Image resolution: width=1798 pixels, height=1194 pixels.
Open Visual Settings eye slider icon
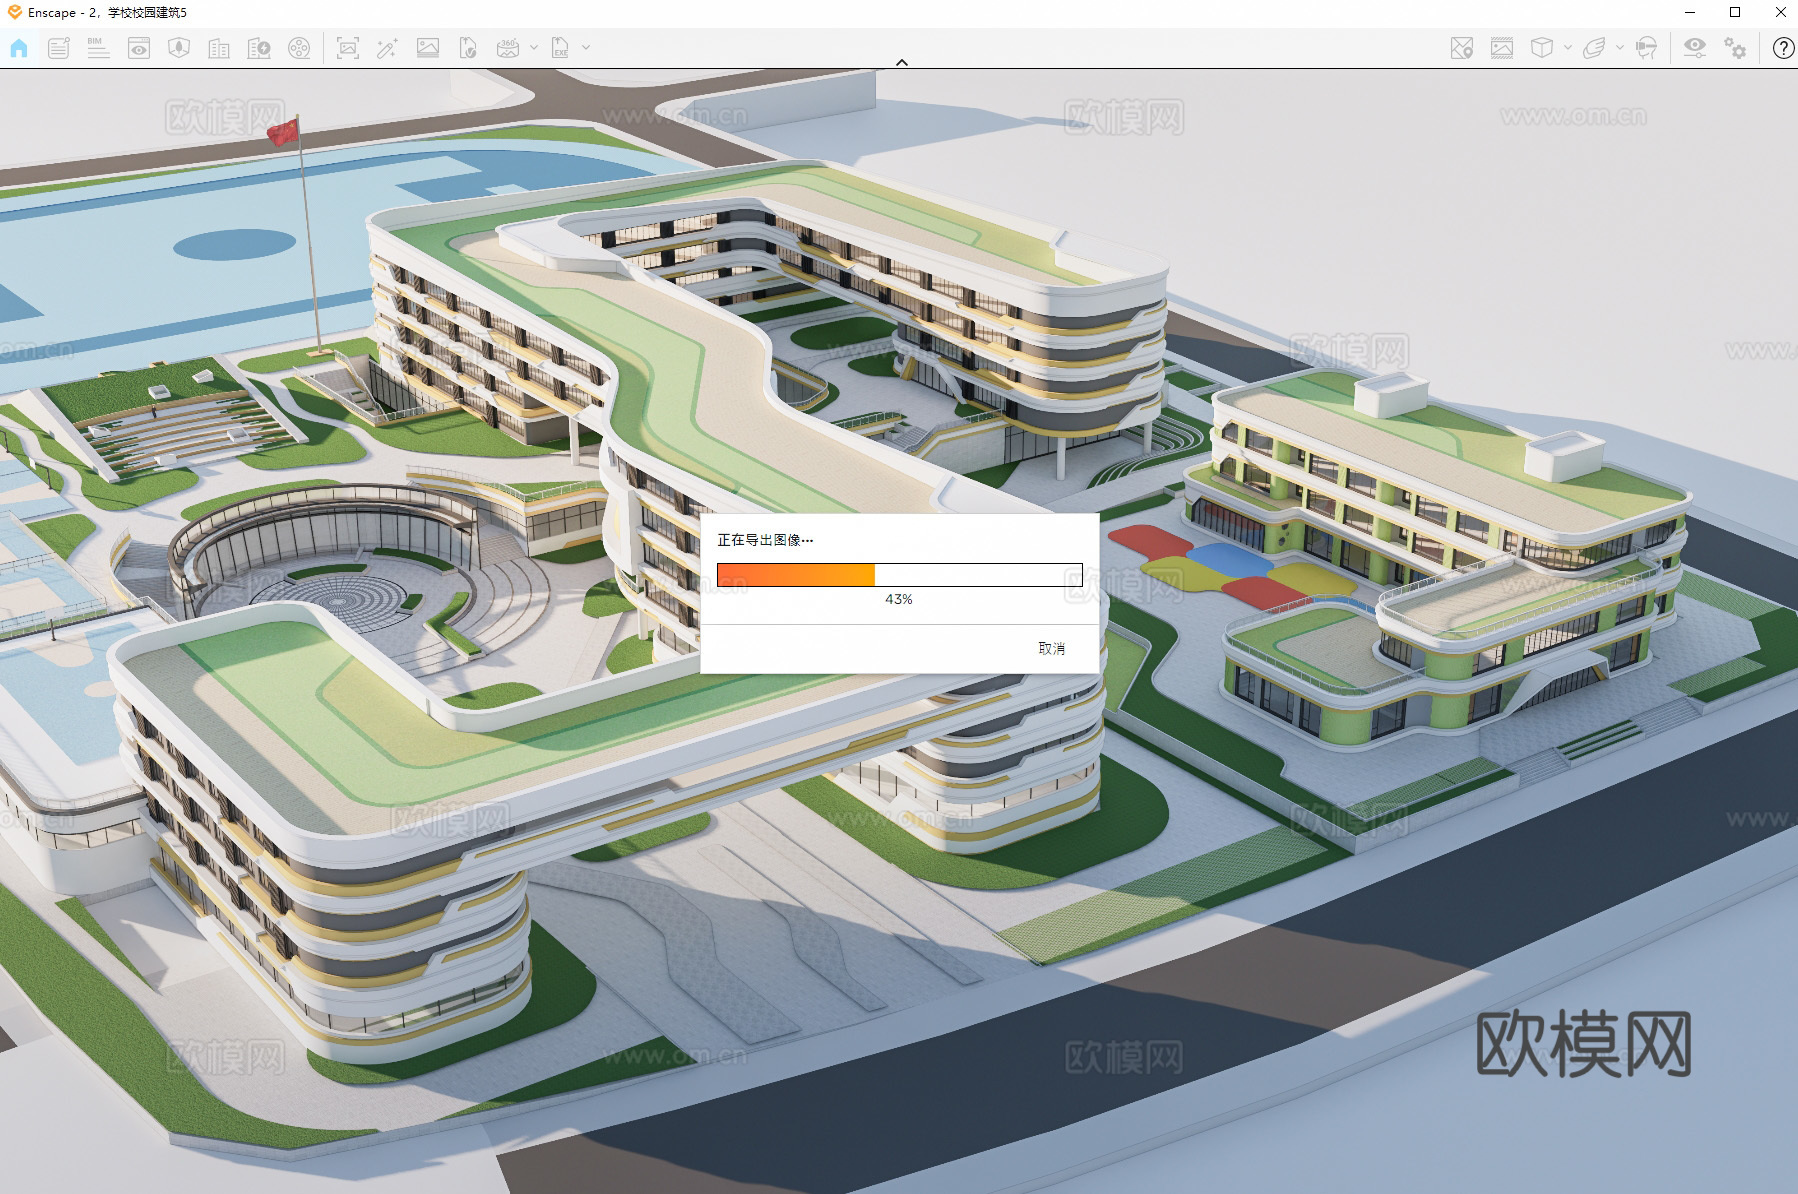point(1695,48)
